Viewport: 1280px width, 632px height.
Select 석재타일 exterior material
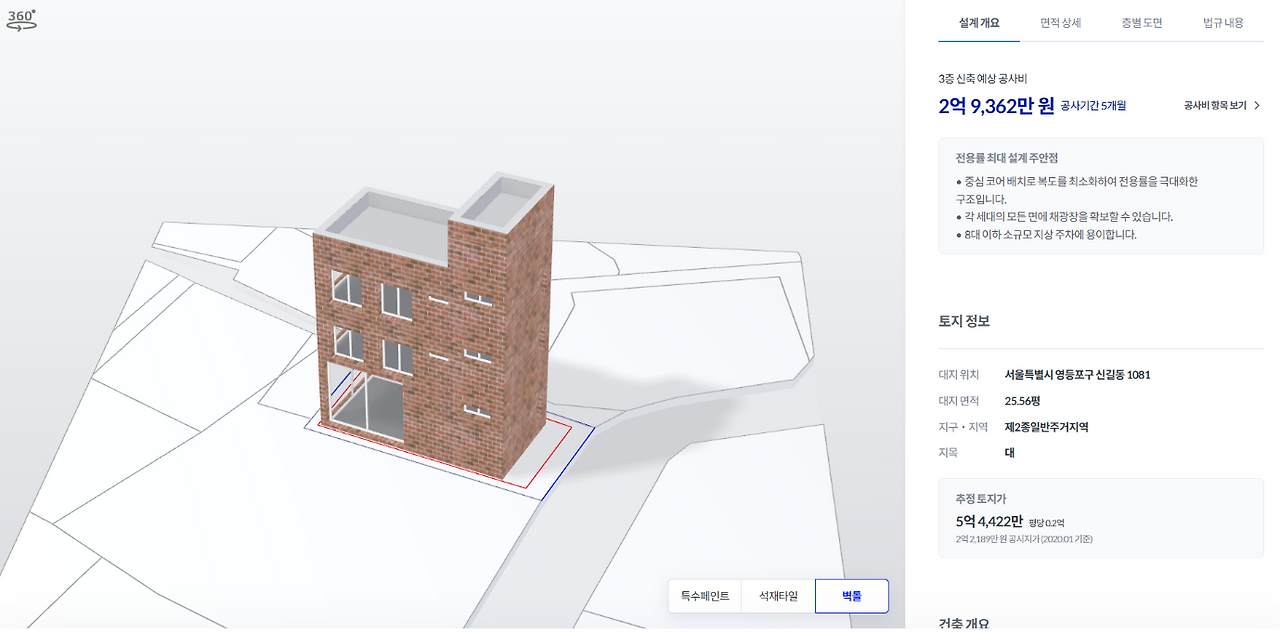tap(779, 596)
